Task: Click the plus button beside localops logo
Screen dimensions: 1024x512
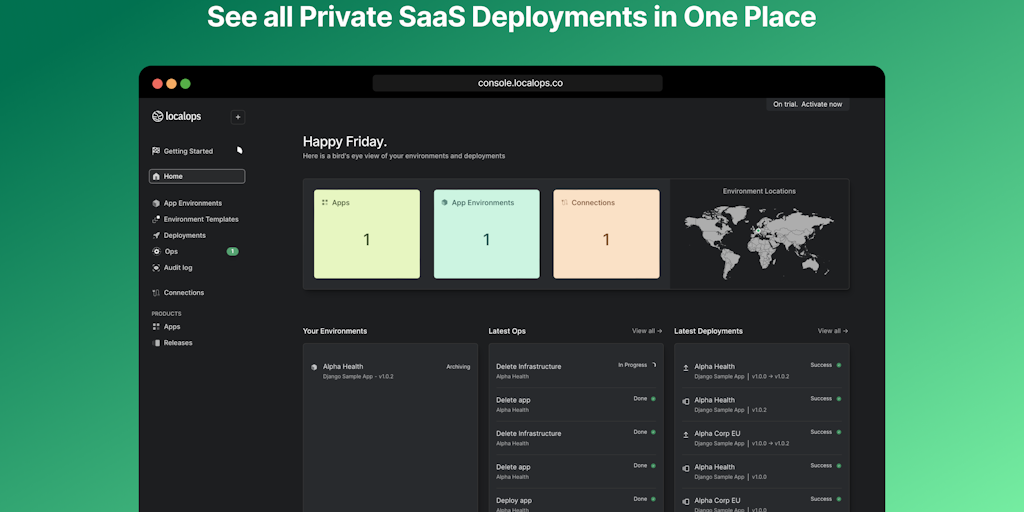Action: pos(238,117)
